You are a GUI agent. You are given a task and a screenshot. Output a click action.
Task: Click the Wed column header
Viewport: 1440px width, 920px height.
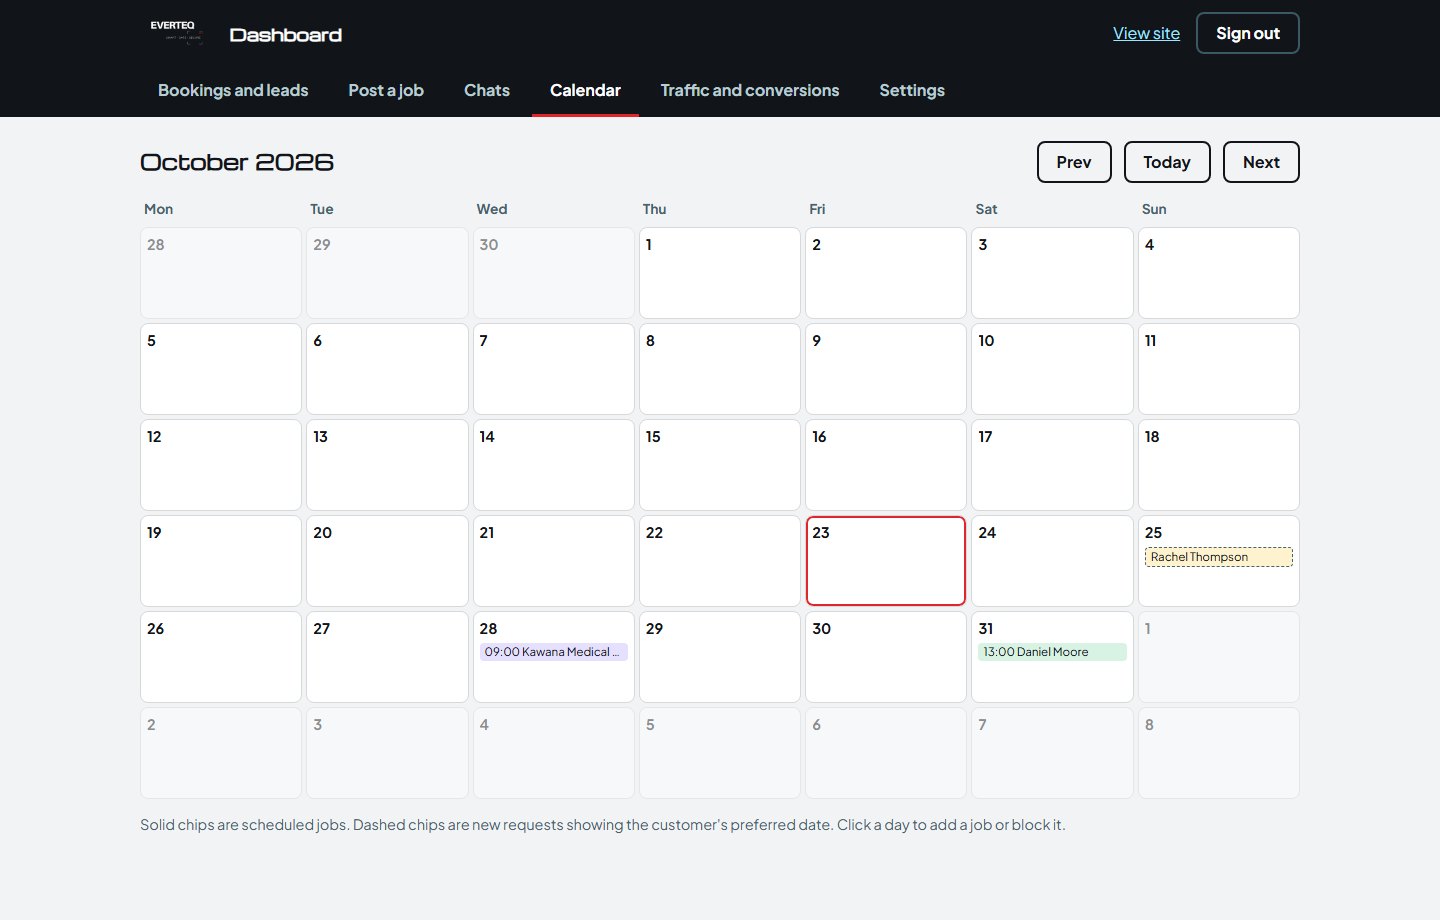[x=492, y=209]
